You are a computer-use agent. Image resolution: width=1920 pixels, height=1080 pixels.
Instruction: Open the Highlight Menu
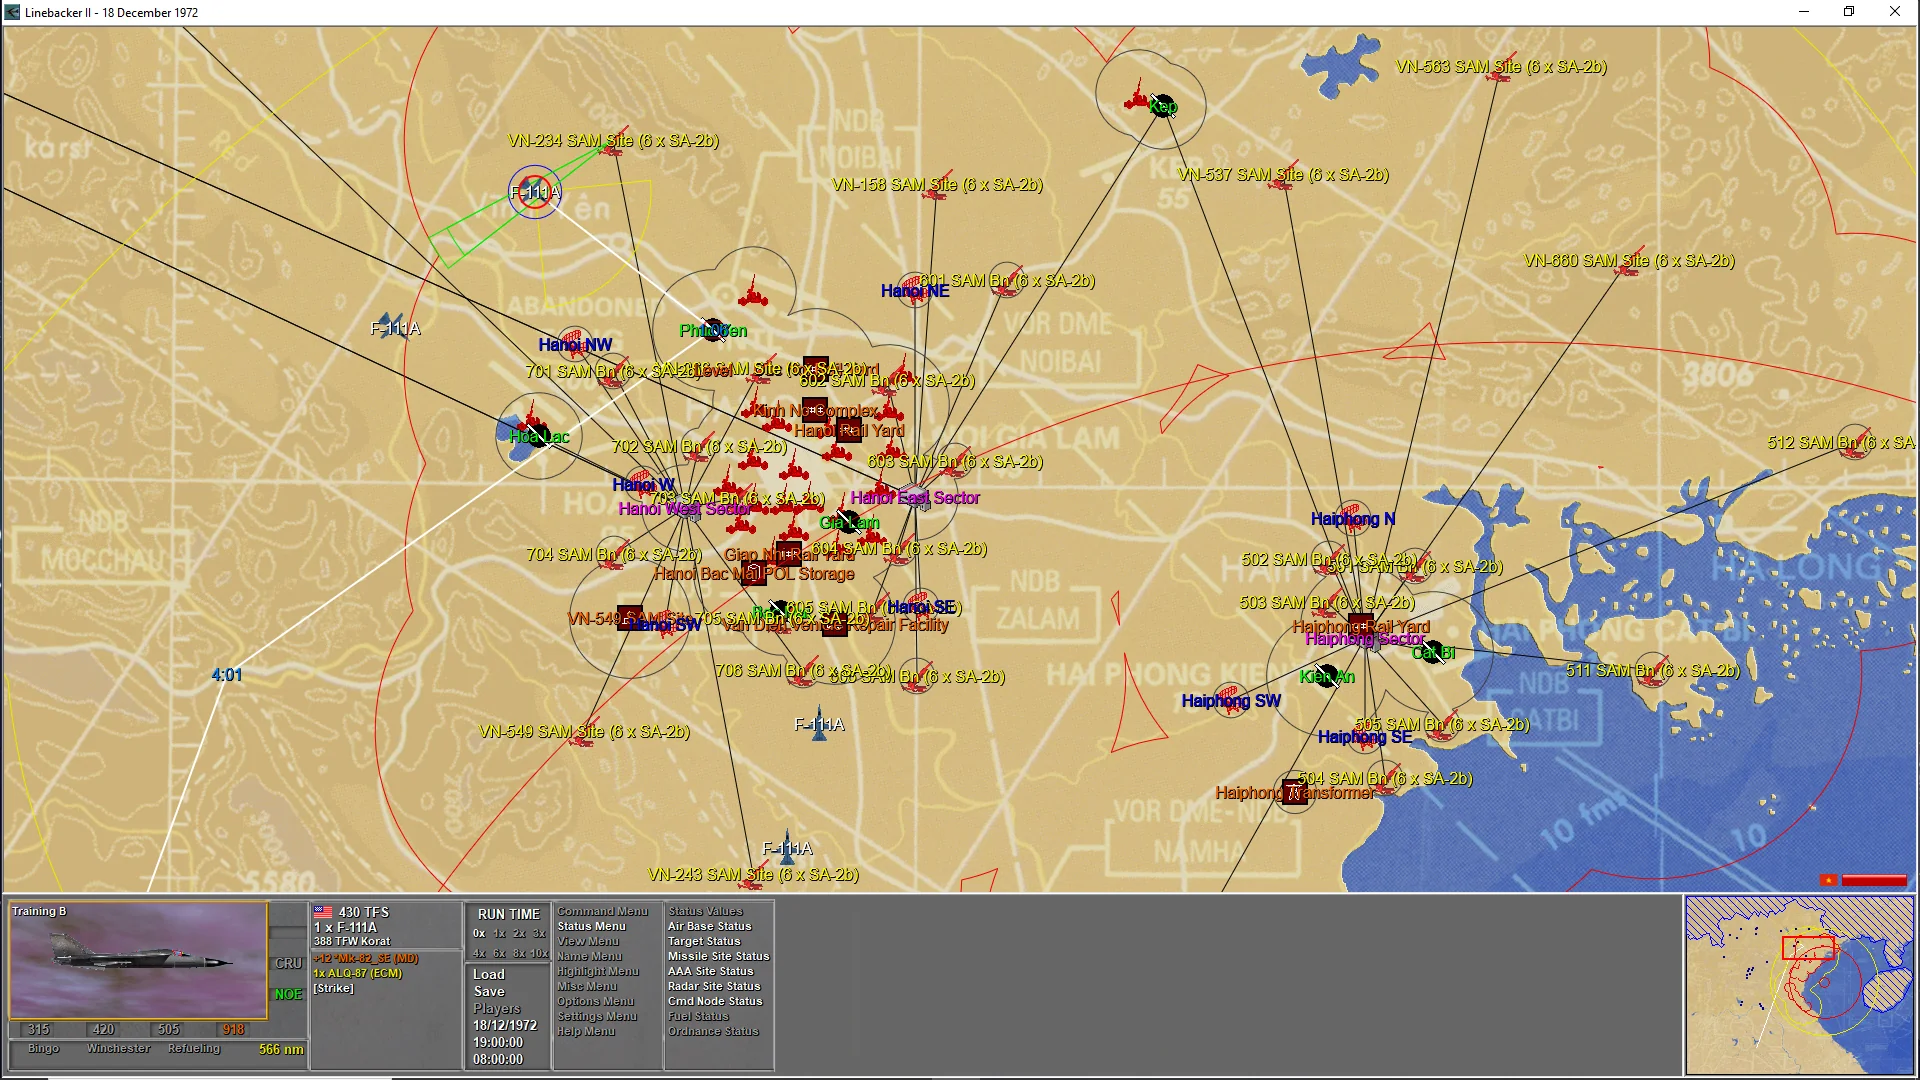(597, 971)
